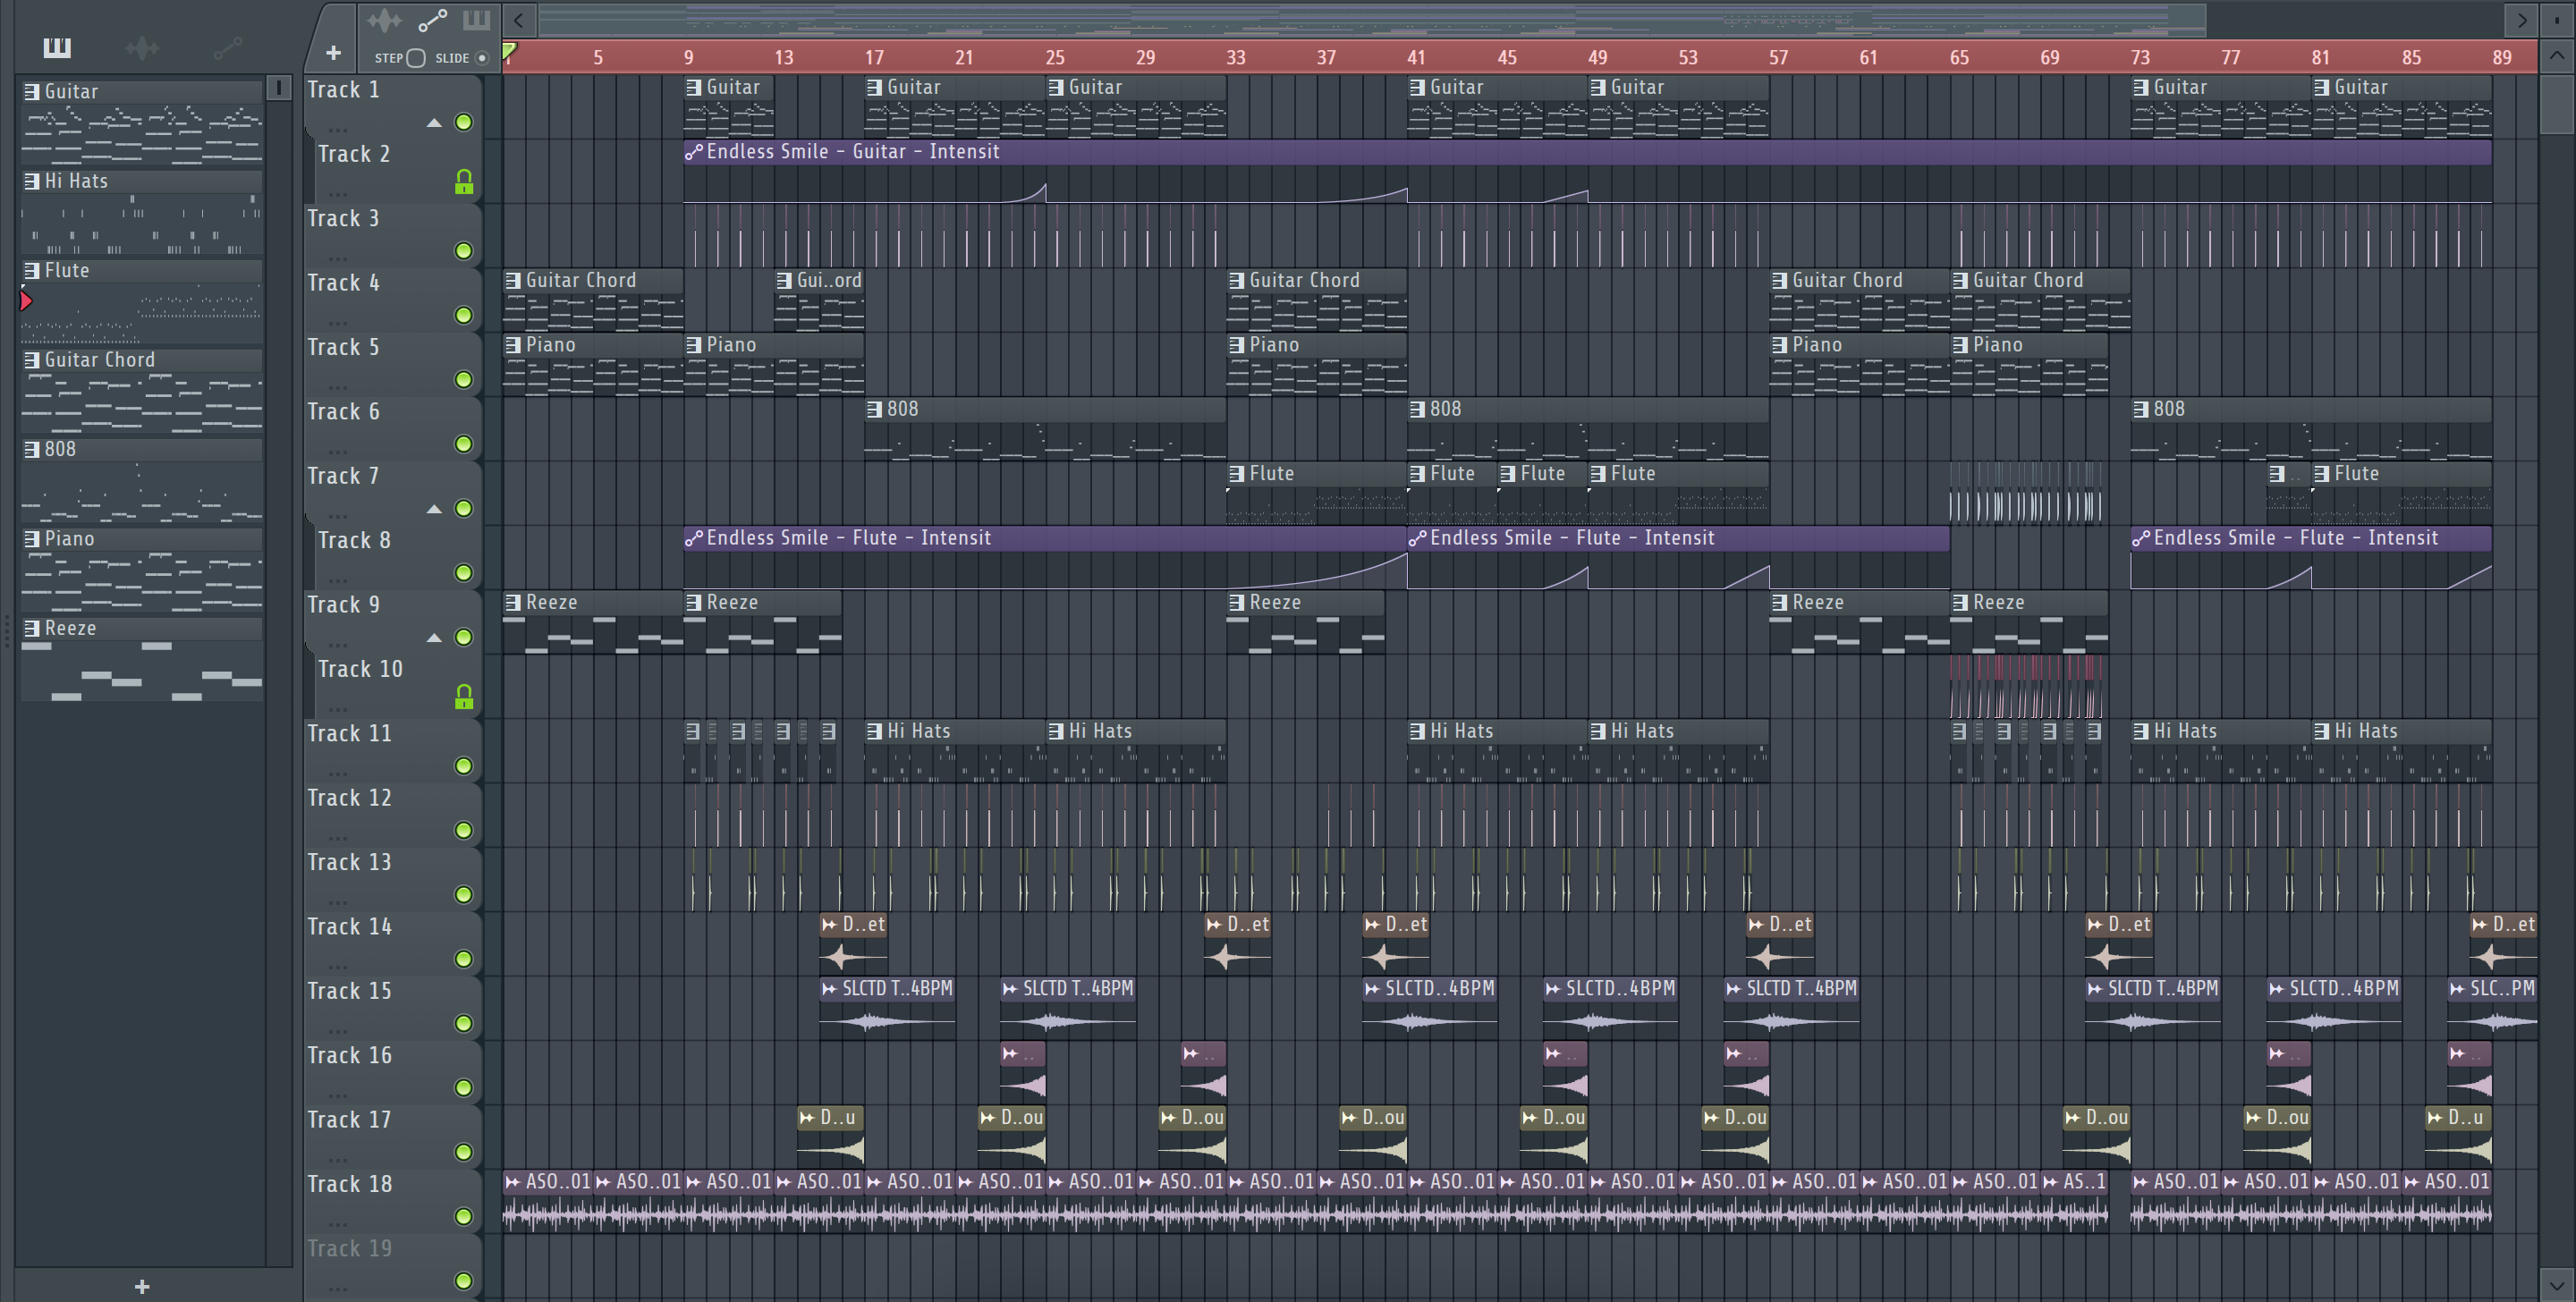Click bar 17 on the timeline ruler
Screen dimensions: 2576x1302
[x=873, y=58]
